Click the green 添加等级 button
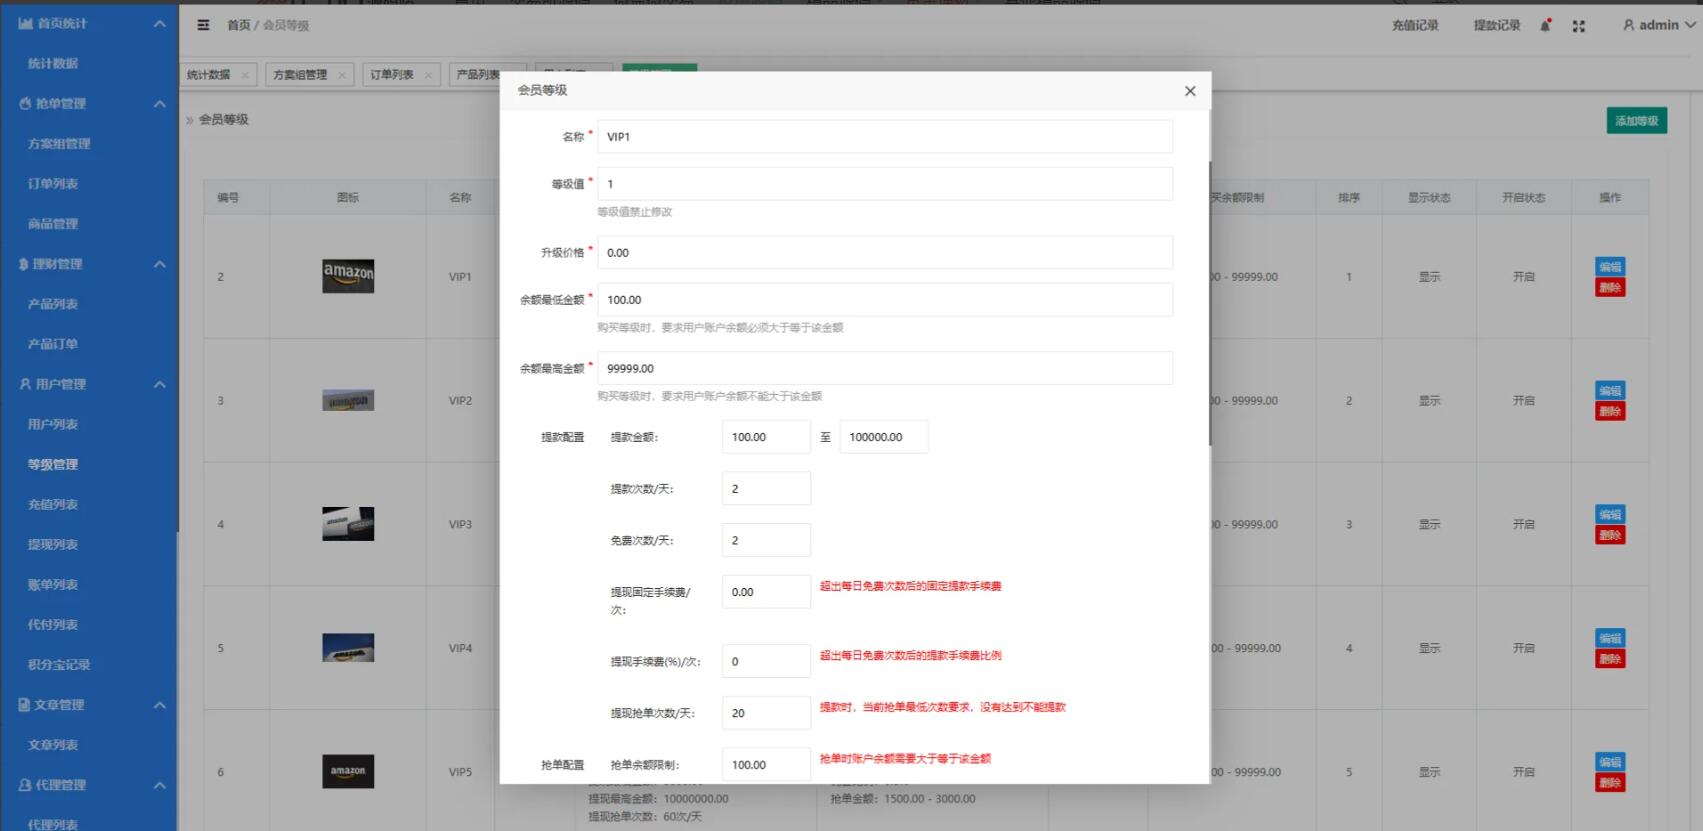 click(1636, 121)
